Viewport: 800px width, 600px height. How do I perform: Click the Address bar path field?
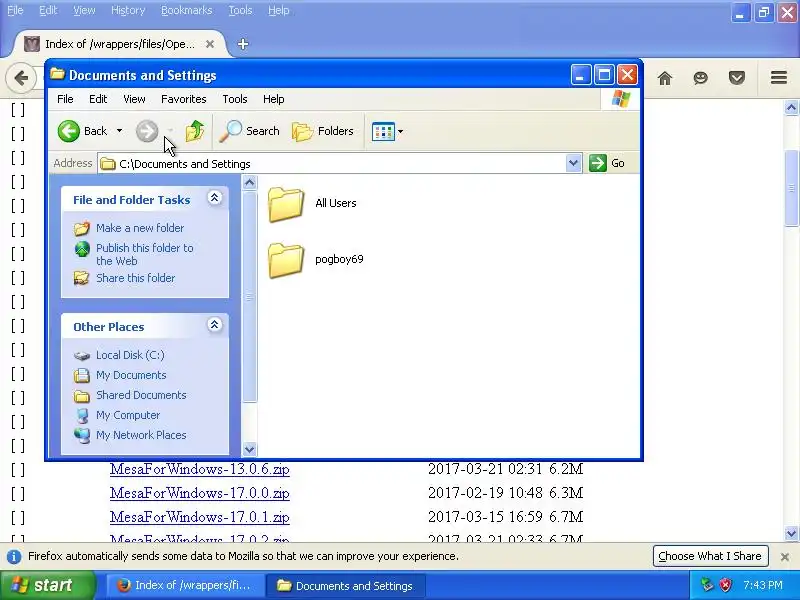tap(332, 164)
